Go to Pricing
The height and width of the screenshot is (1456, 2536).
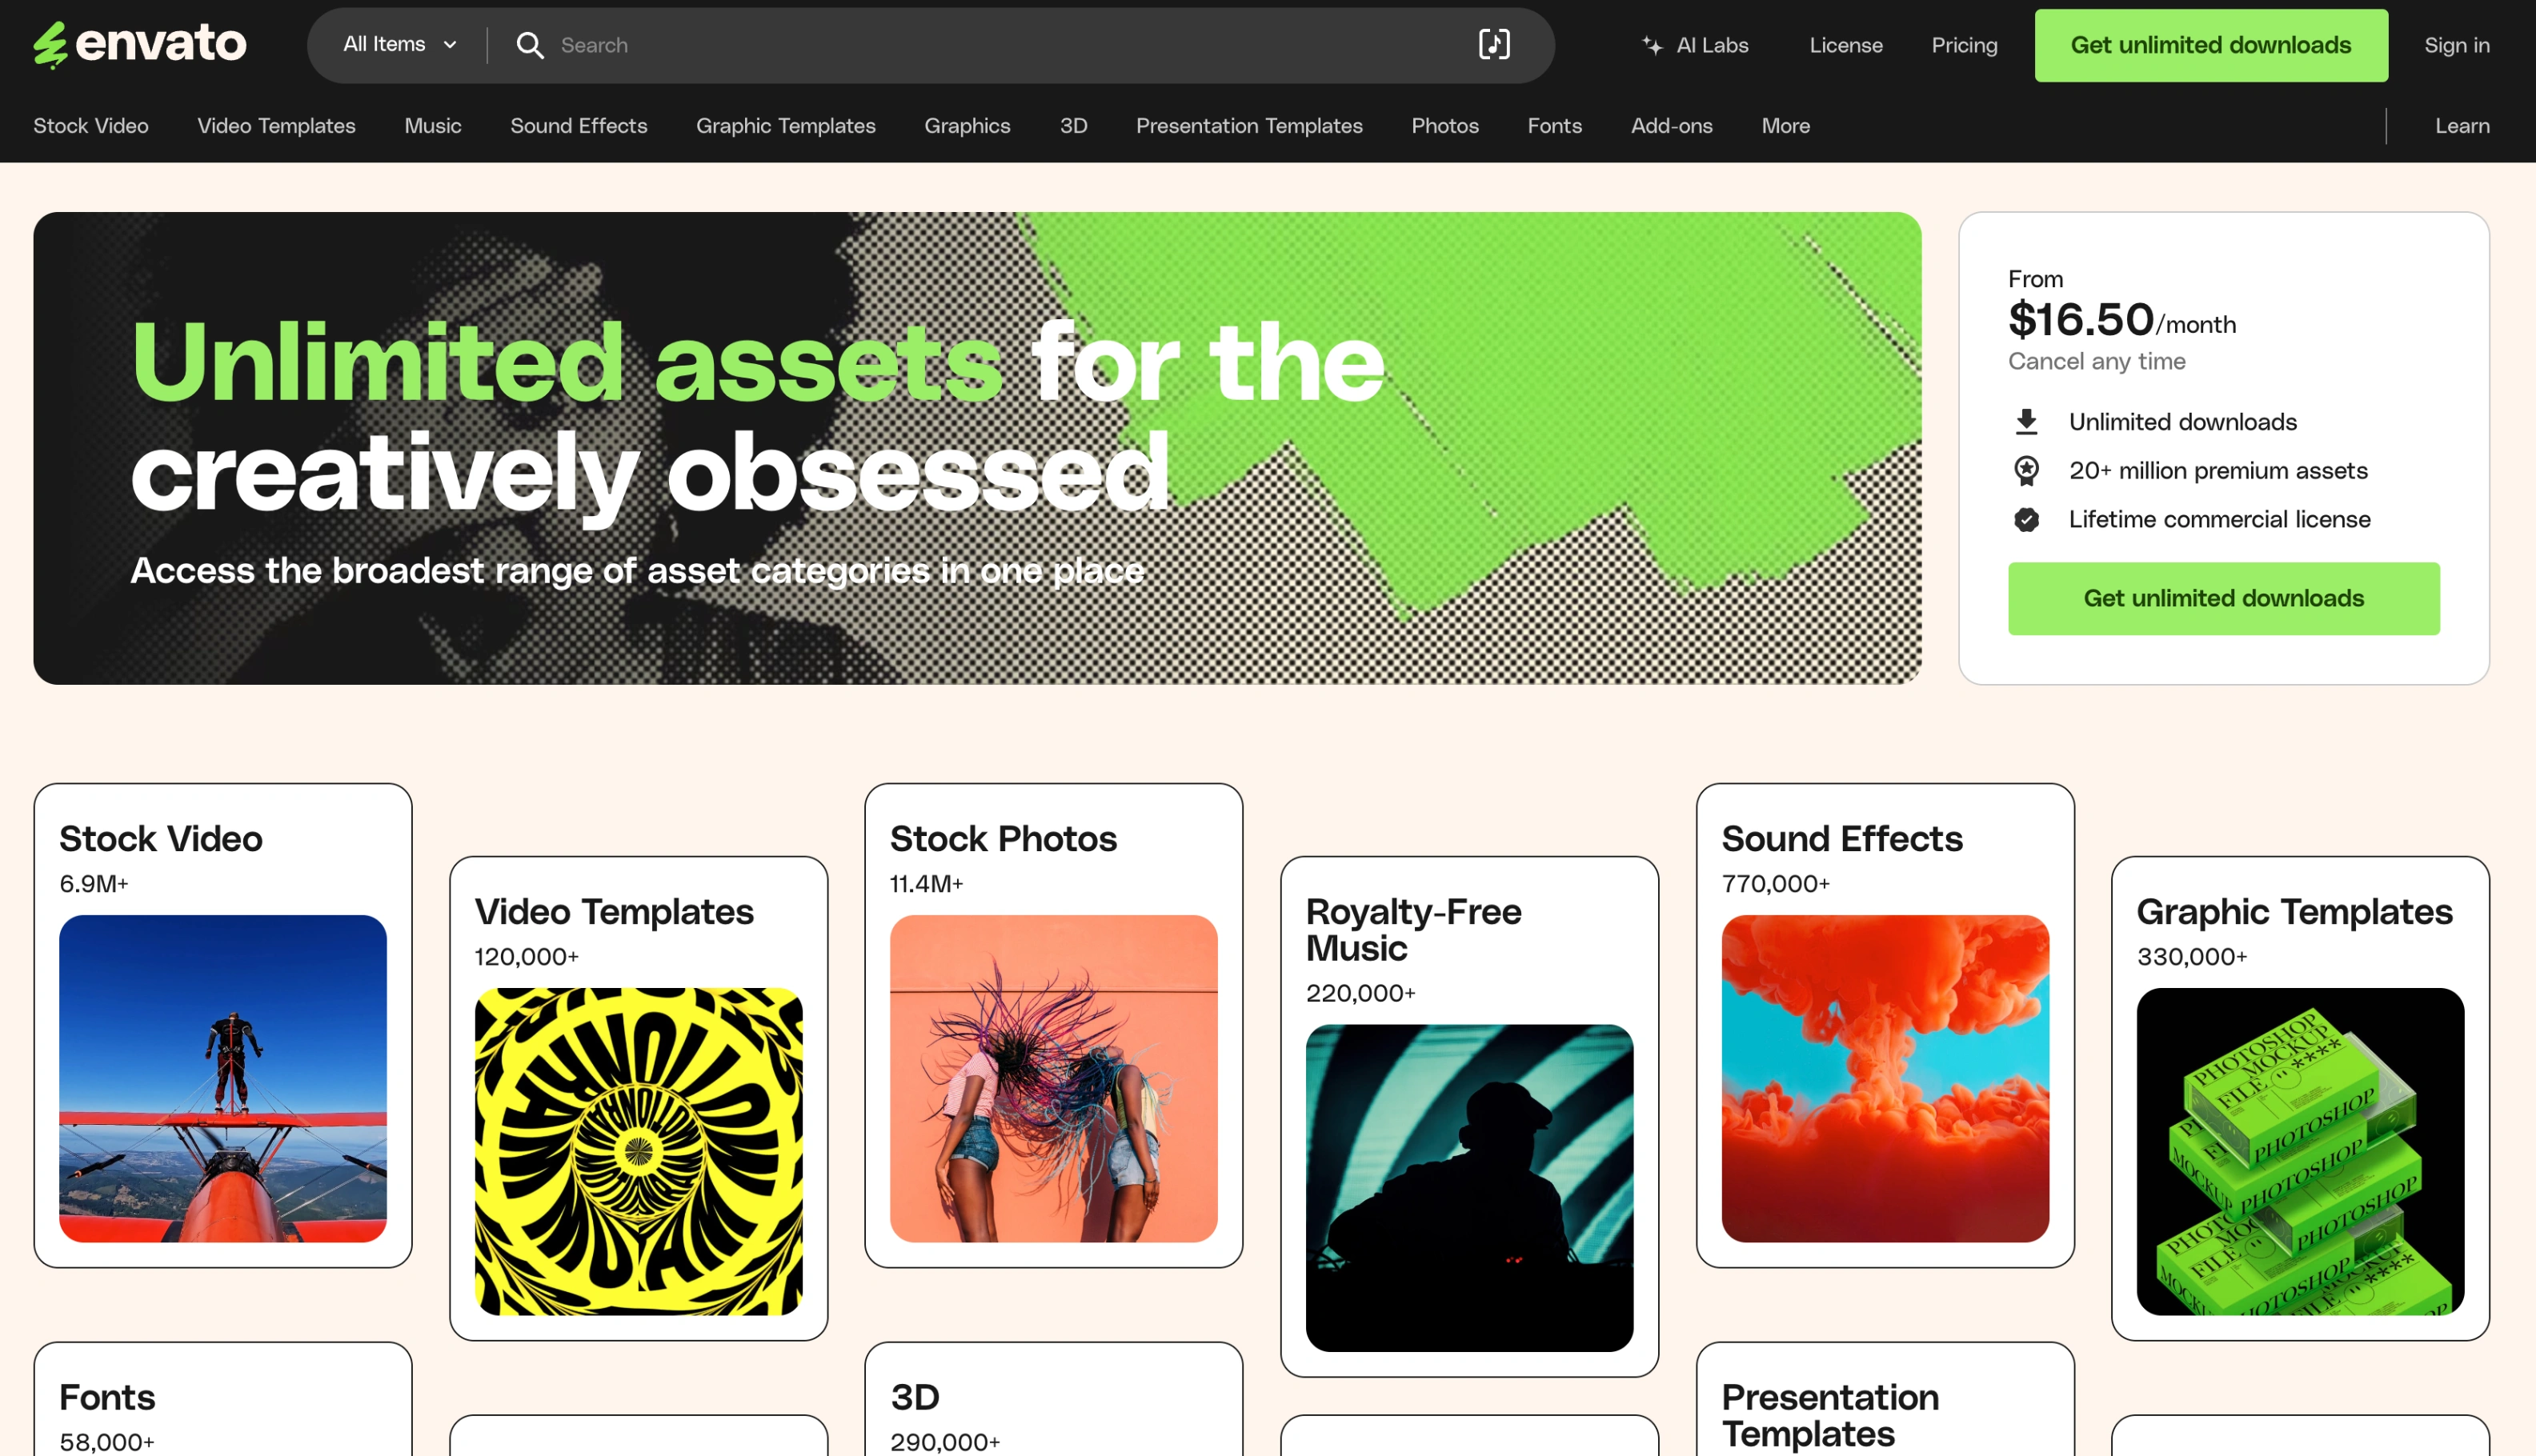pos(1964,45)
